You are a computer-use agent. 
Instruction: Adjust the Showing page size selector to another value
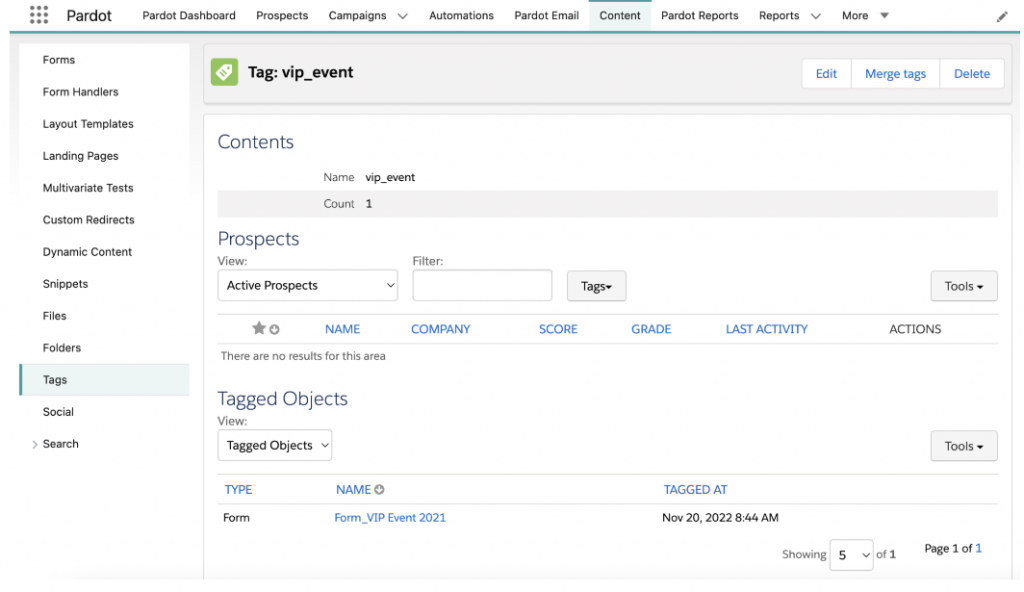pyautogui.click(x=851, y=554)
